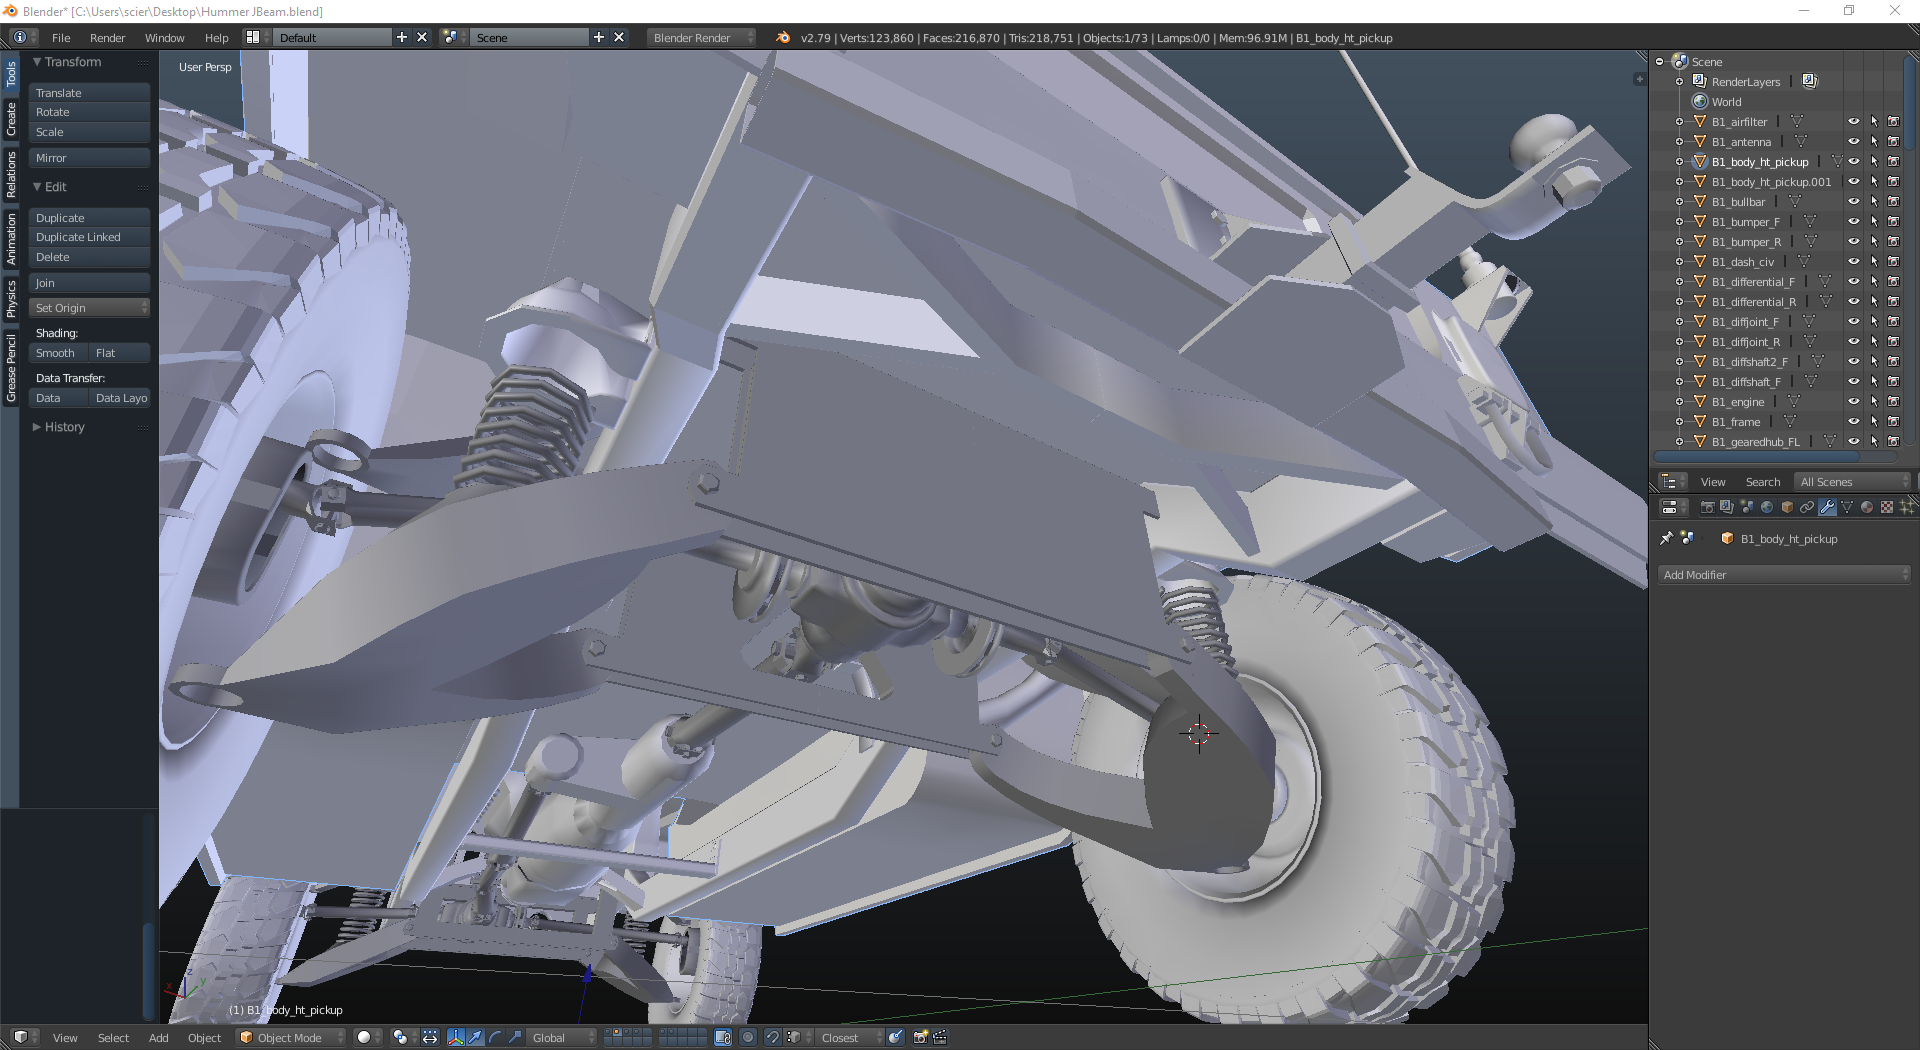Open the Object properties tab (cube icon)
The height and width of the screenshot is (1050, 1920).
pos(1787,508)
